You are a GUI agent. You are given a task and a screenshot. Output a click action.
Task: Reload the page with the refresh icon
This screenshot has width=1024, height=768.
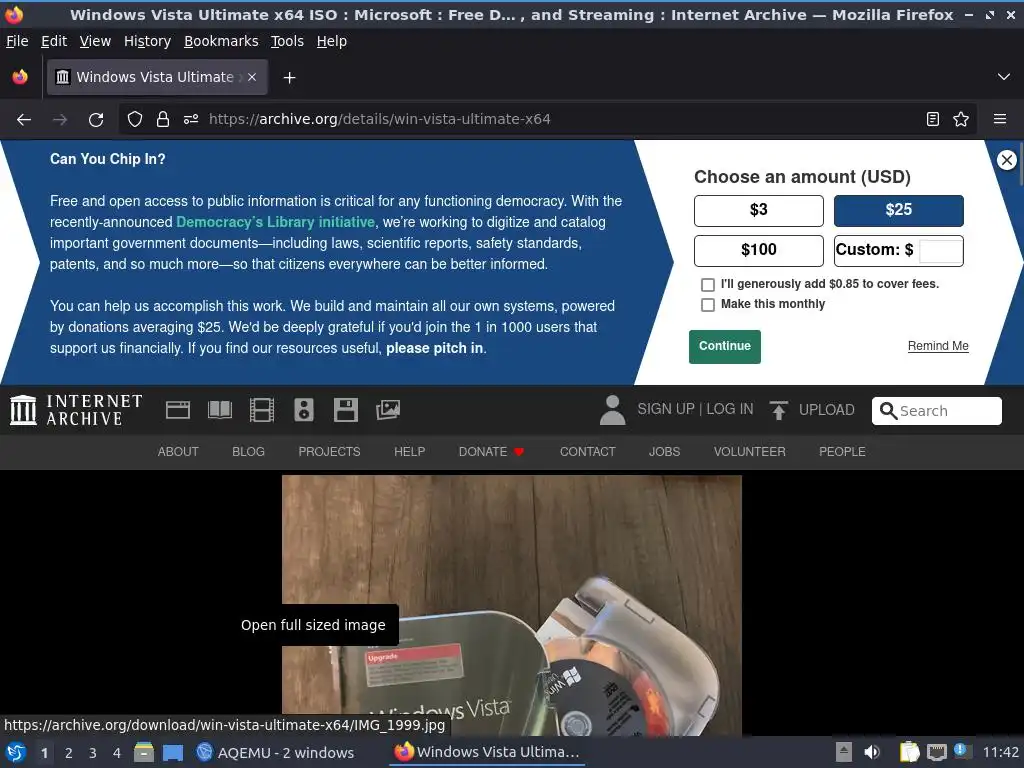(x=96, y=120)
